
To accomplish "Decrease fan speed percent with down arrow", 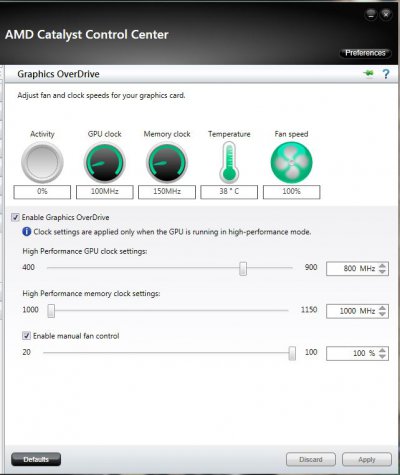I will coord(382,356).
